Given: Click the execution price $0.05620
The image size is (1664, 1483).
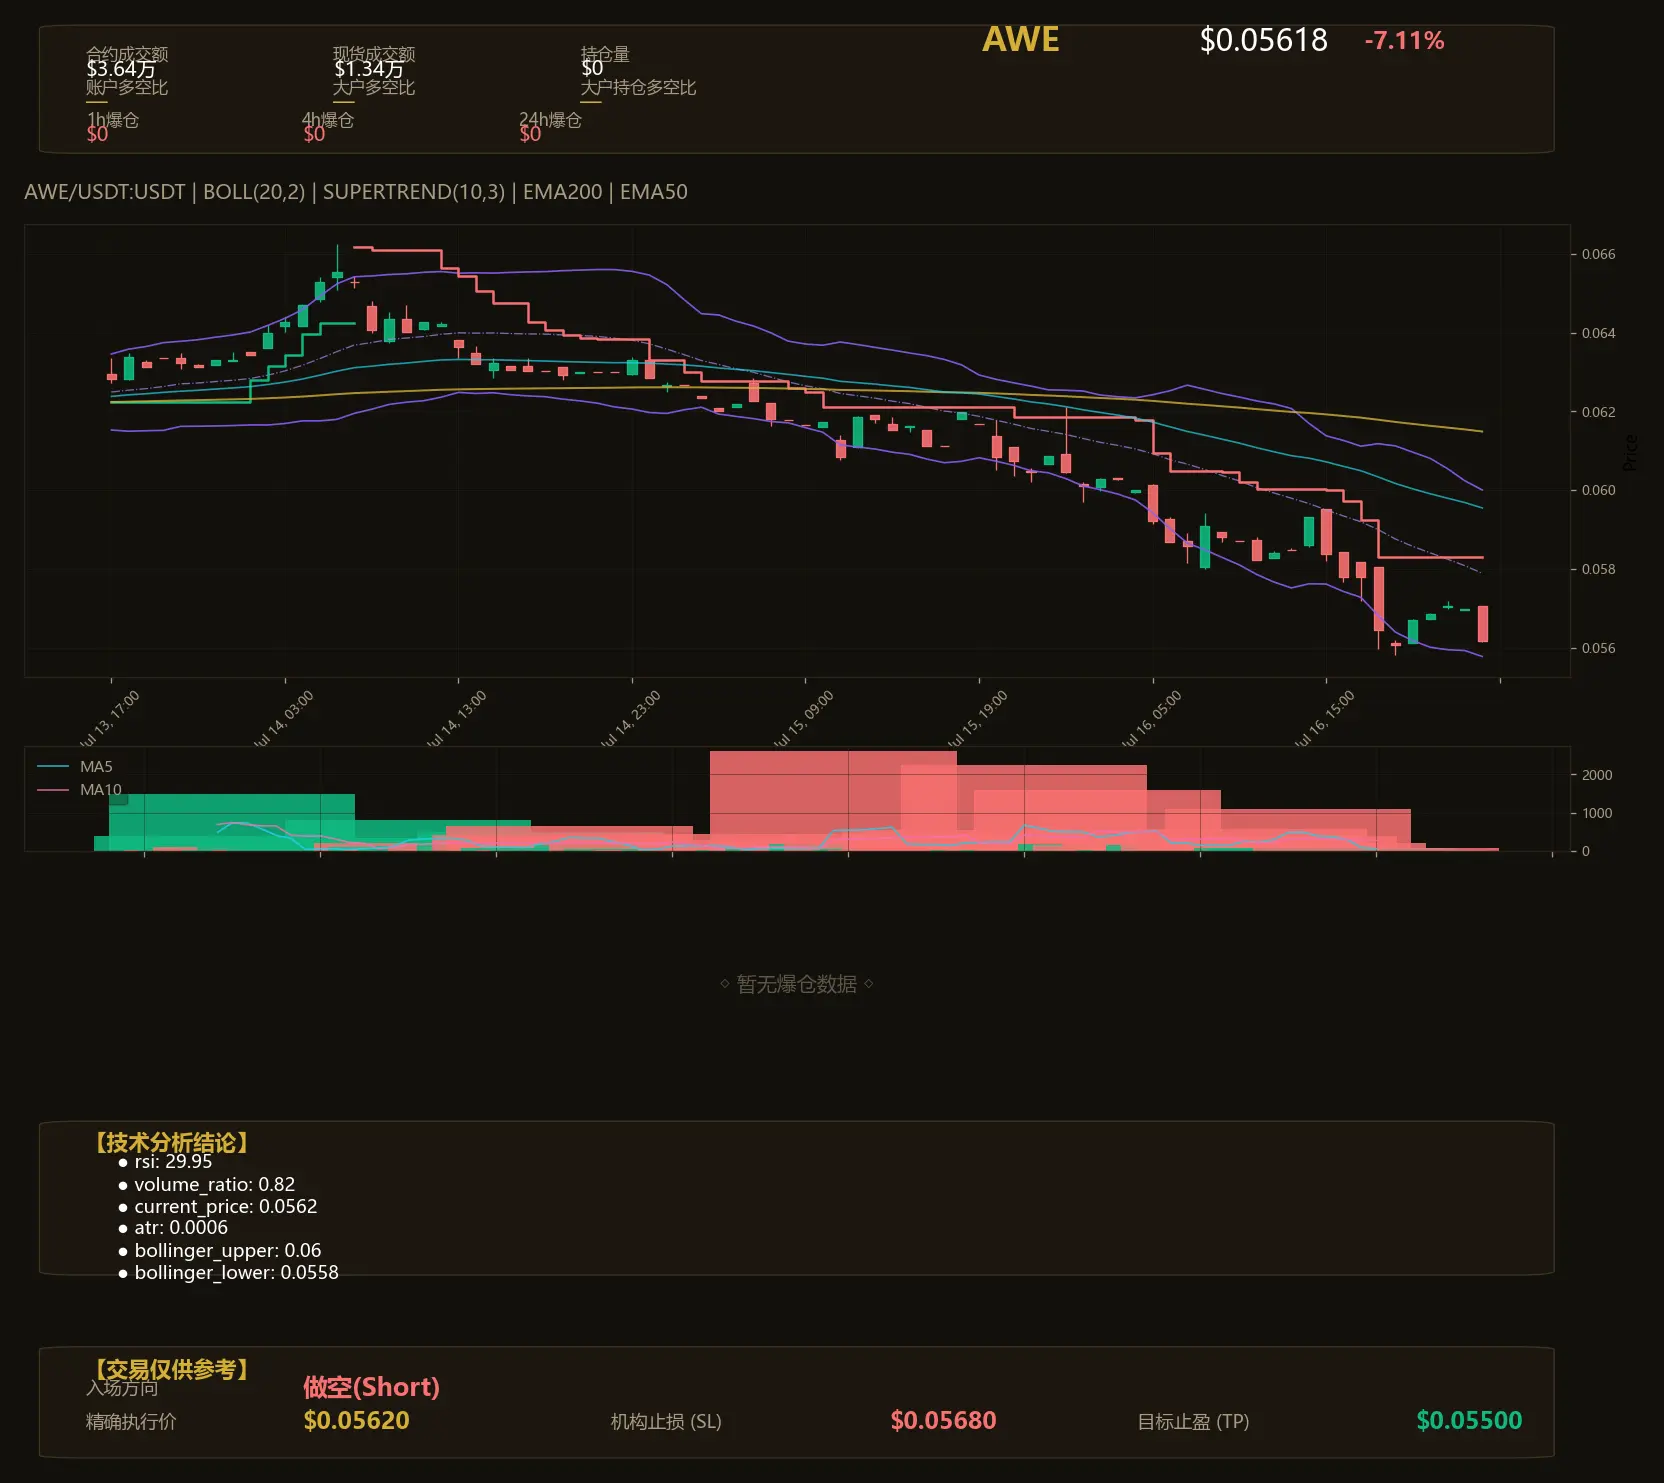Looking at the screenshot, I should (x=357, y=1421).
